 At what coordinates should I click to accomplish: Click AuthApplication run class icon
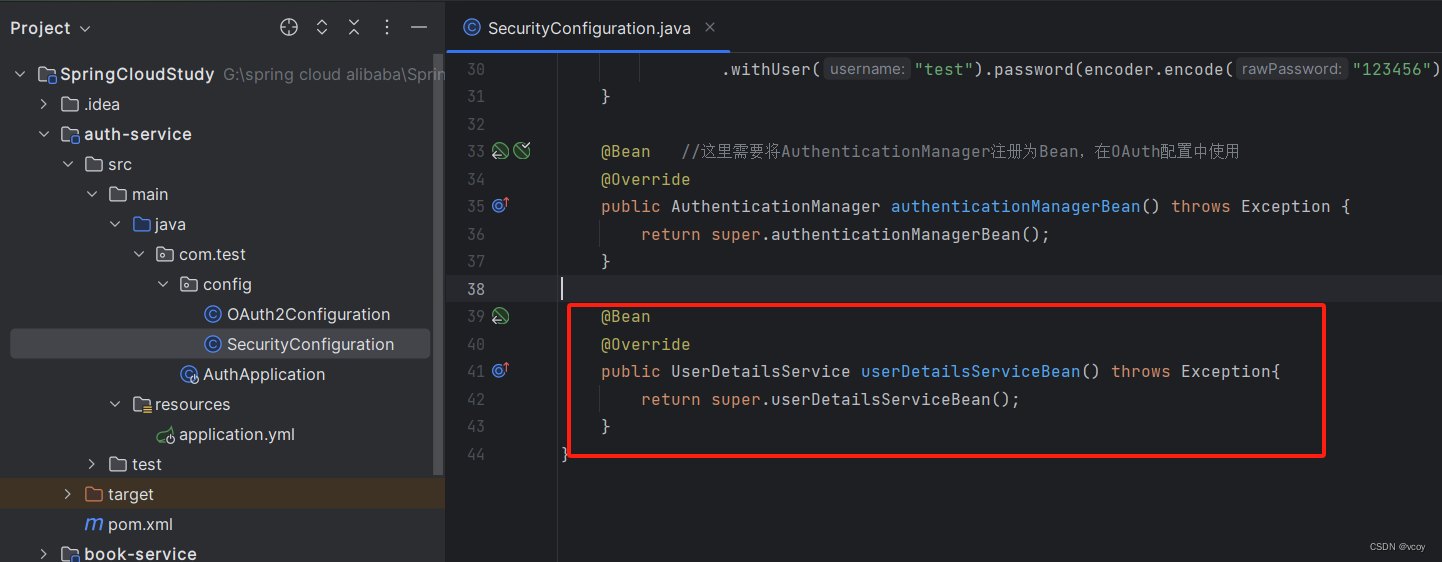coord(189,374)
